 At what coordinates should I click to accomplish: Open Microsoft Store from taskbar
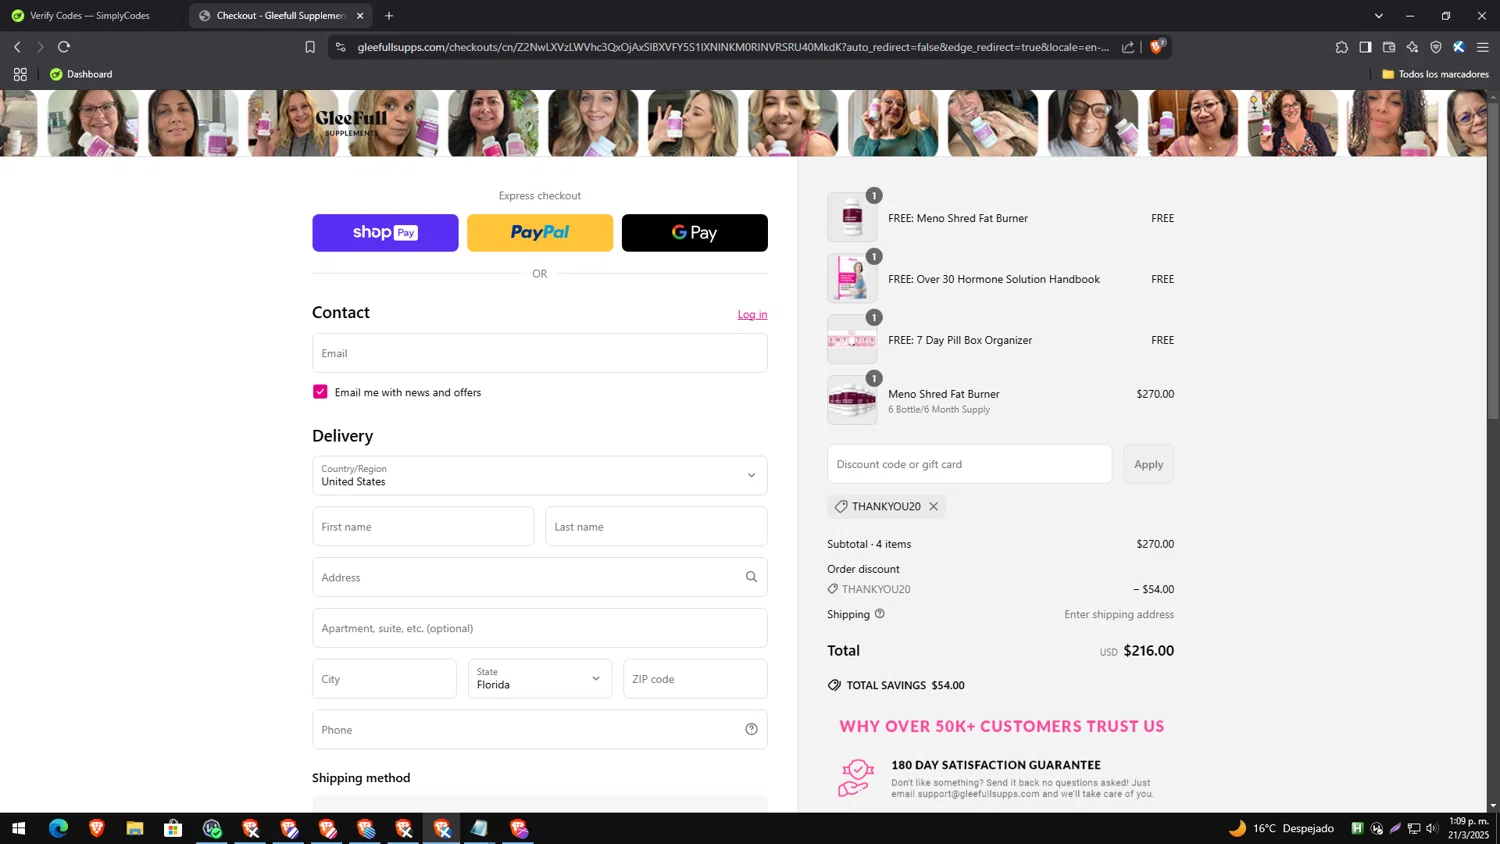coord(173,828)
